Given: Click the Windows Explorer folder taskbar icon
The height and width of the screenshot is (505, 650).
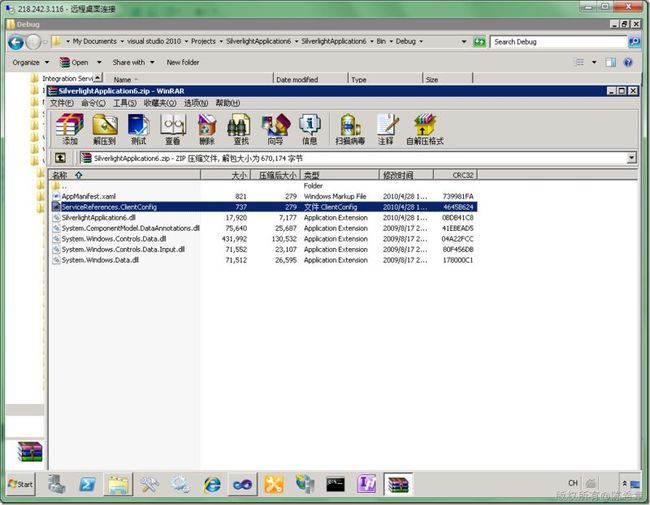Looking at the screenshot, I should coord(119,484).
